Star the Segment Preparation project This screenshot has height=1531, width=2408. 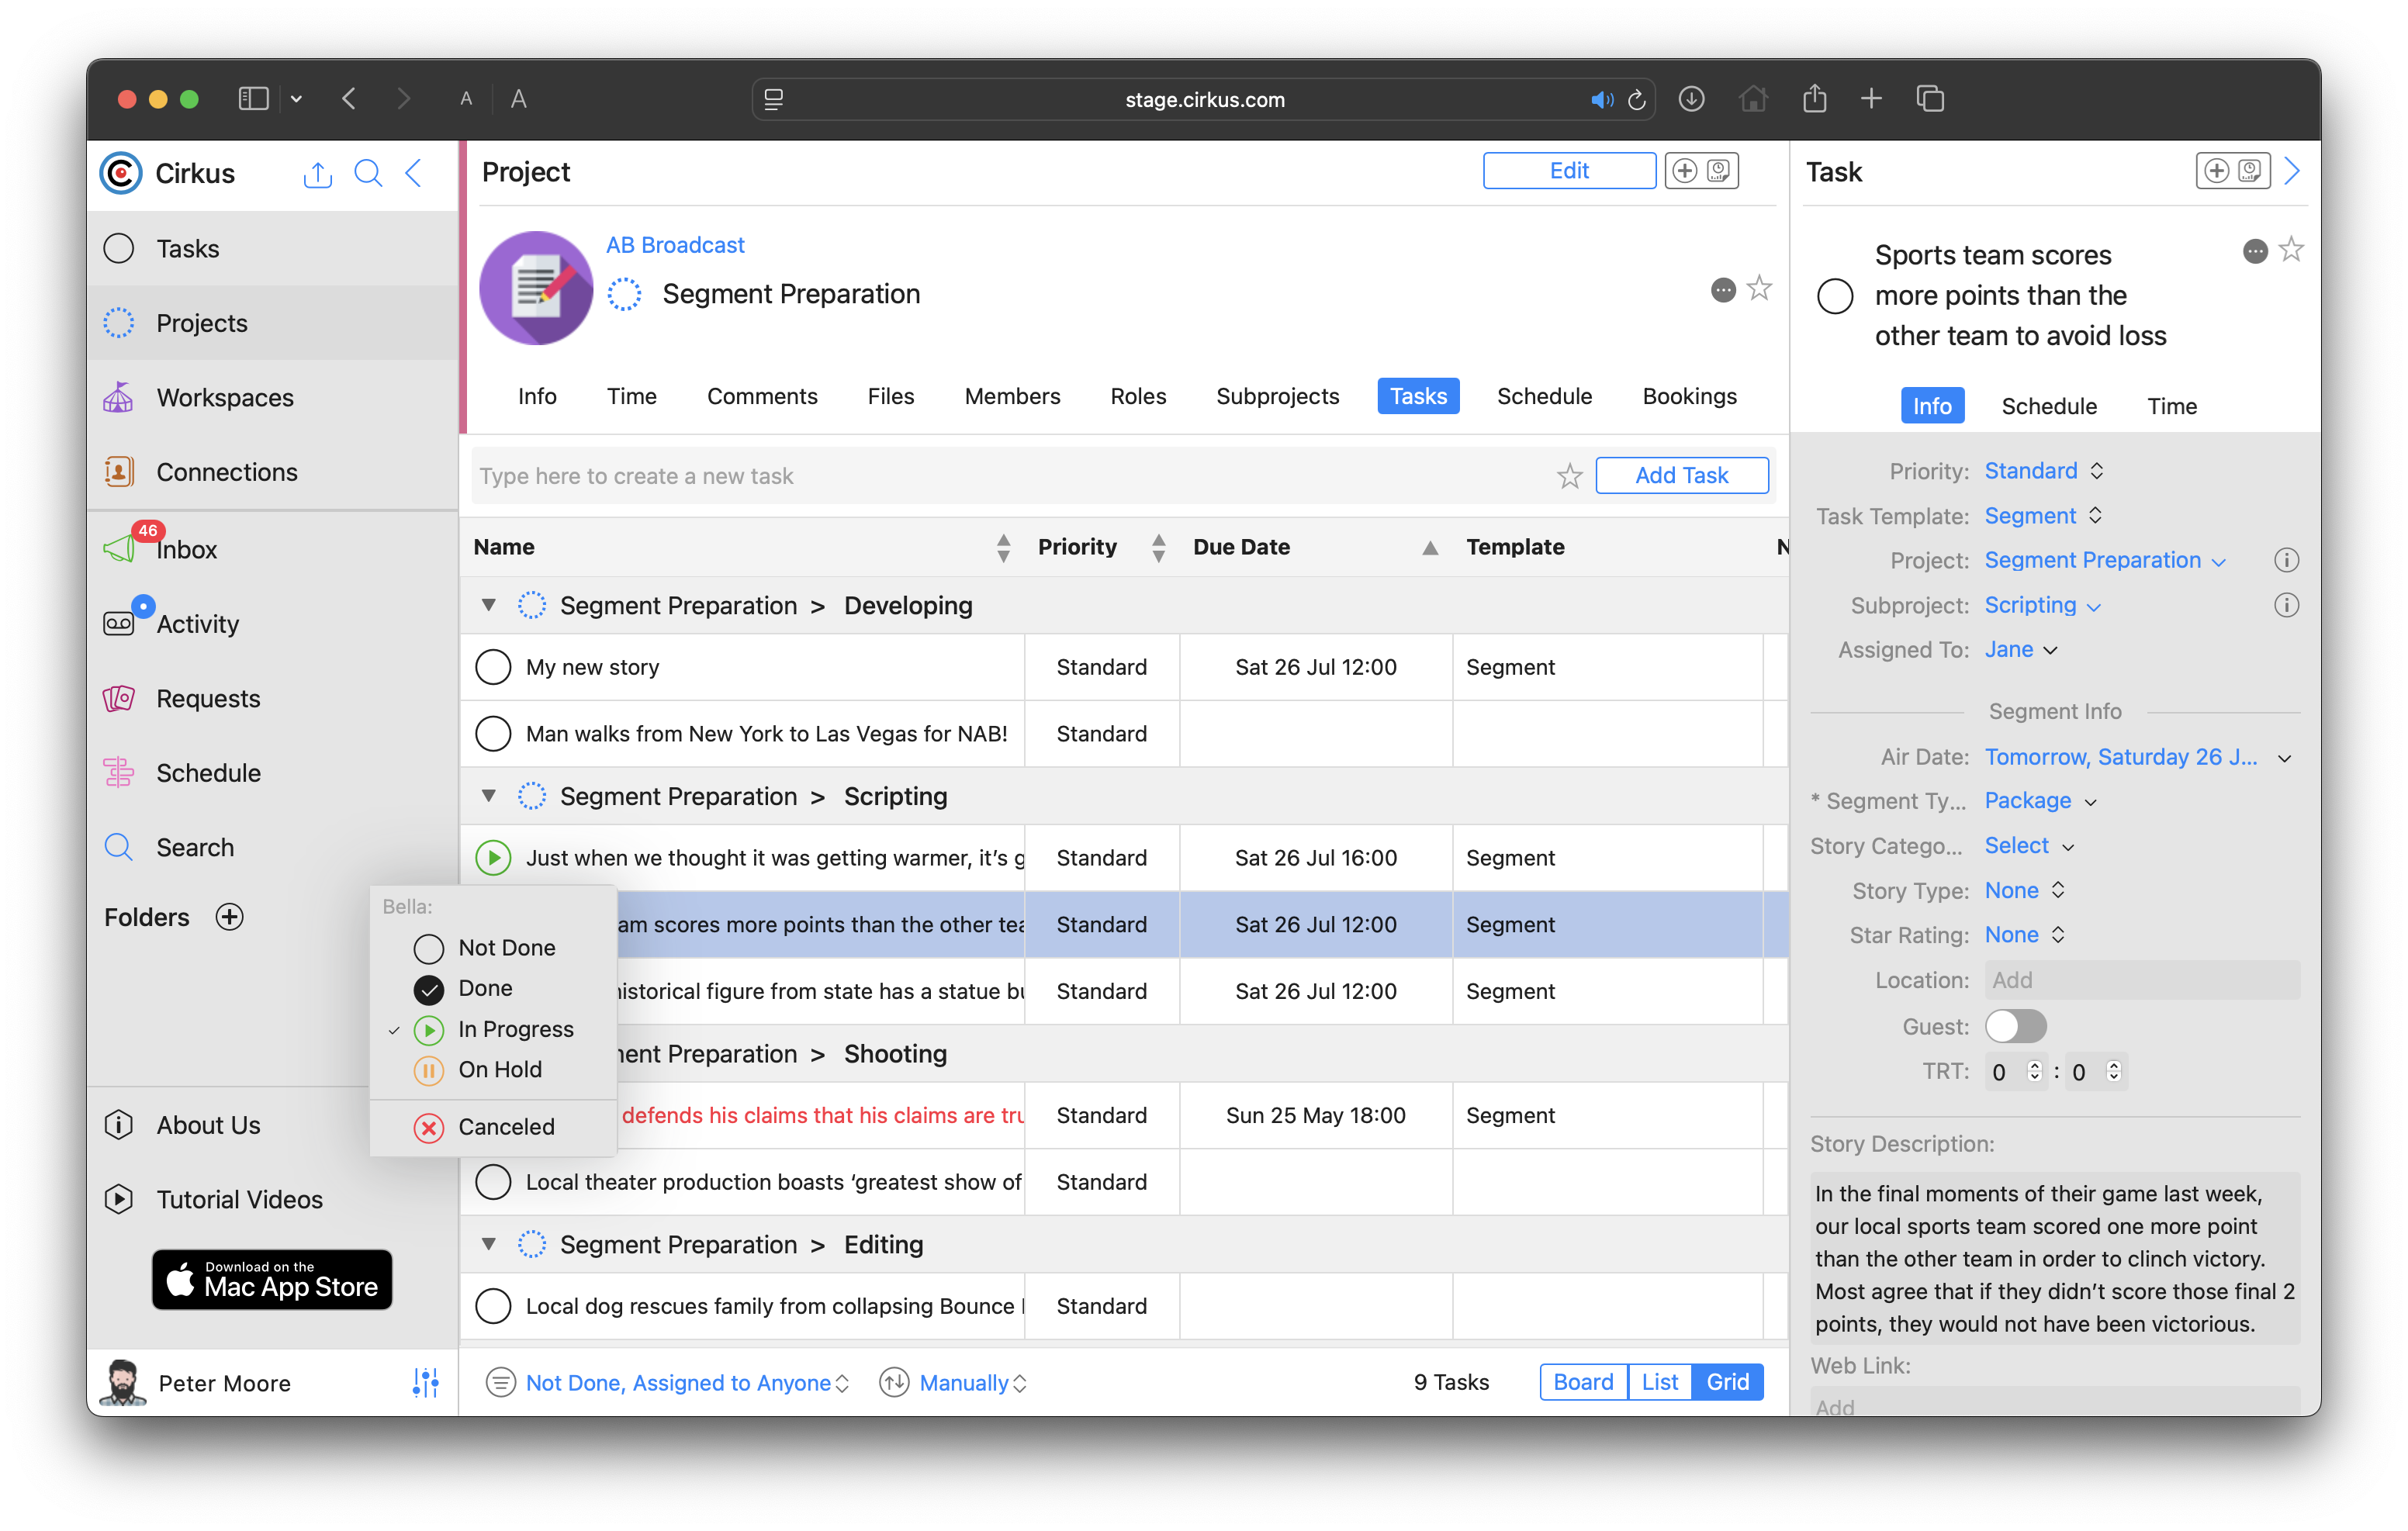(1759, 289)
